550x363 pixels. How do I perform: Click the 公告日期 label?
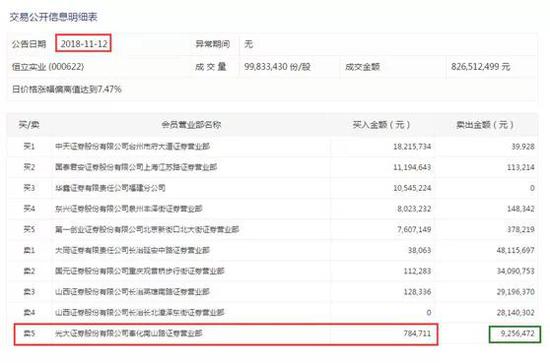(29, 44)
